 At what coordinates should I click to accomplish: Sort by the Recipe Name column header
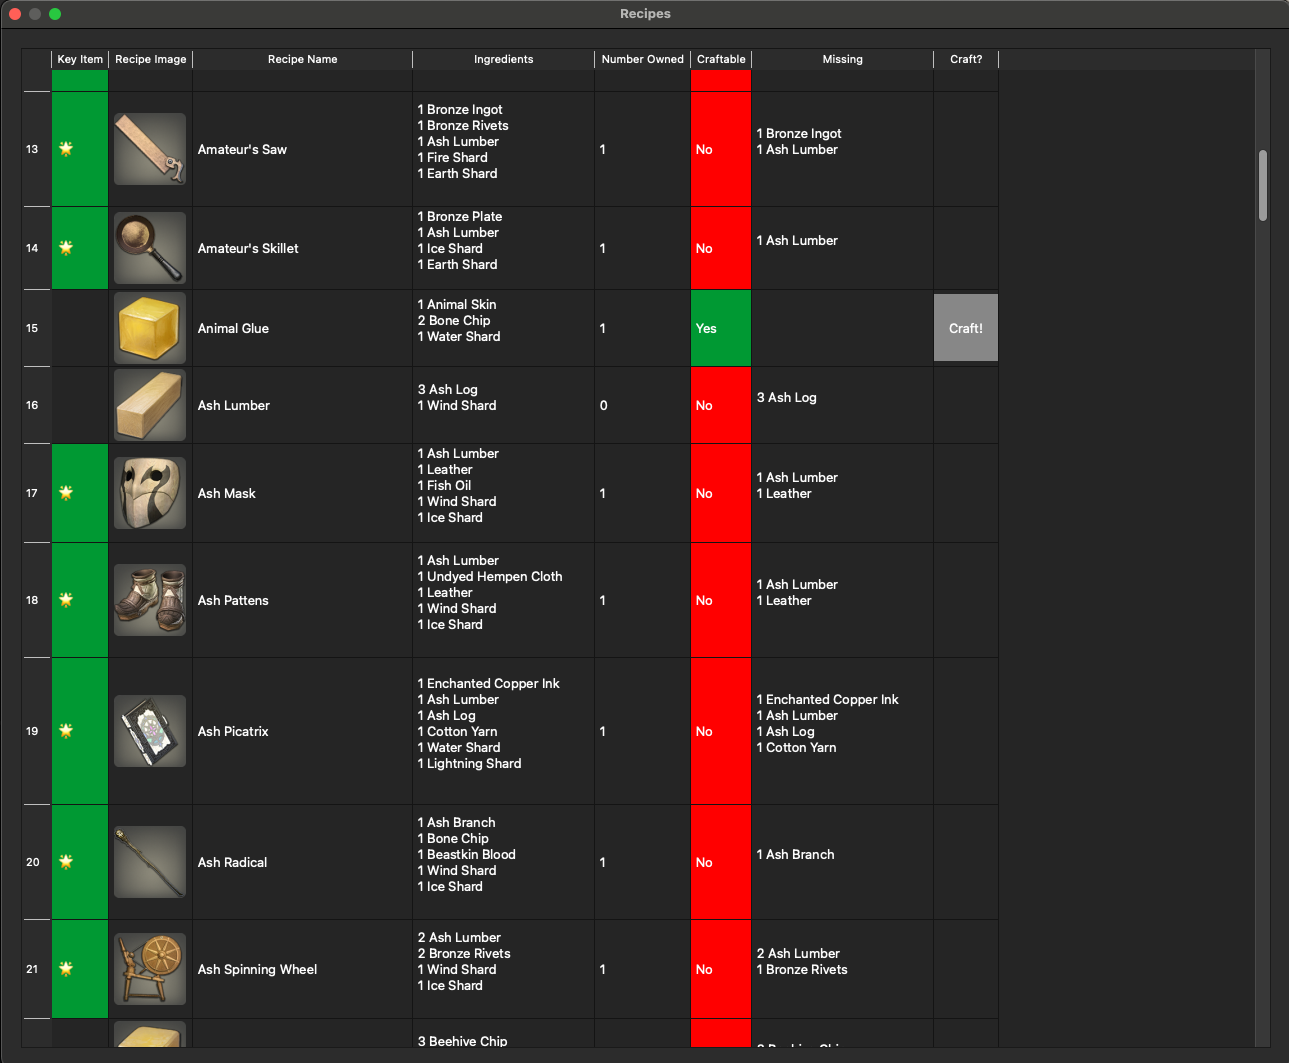302,59
